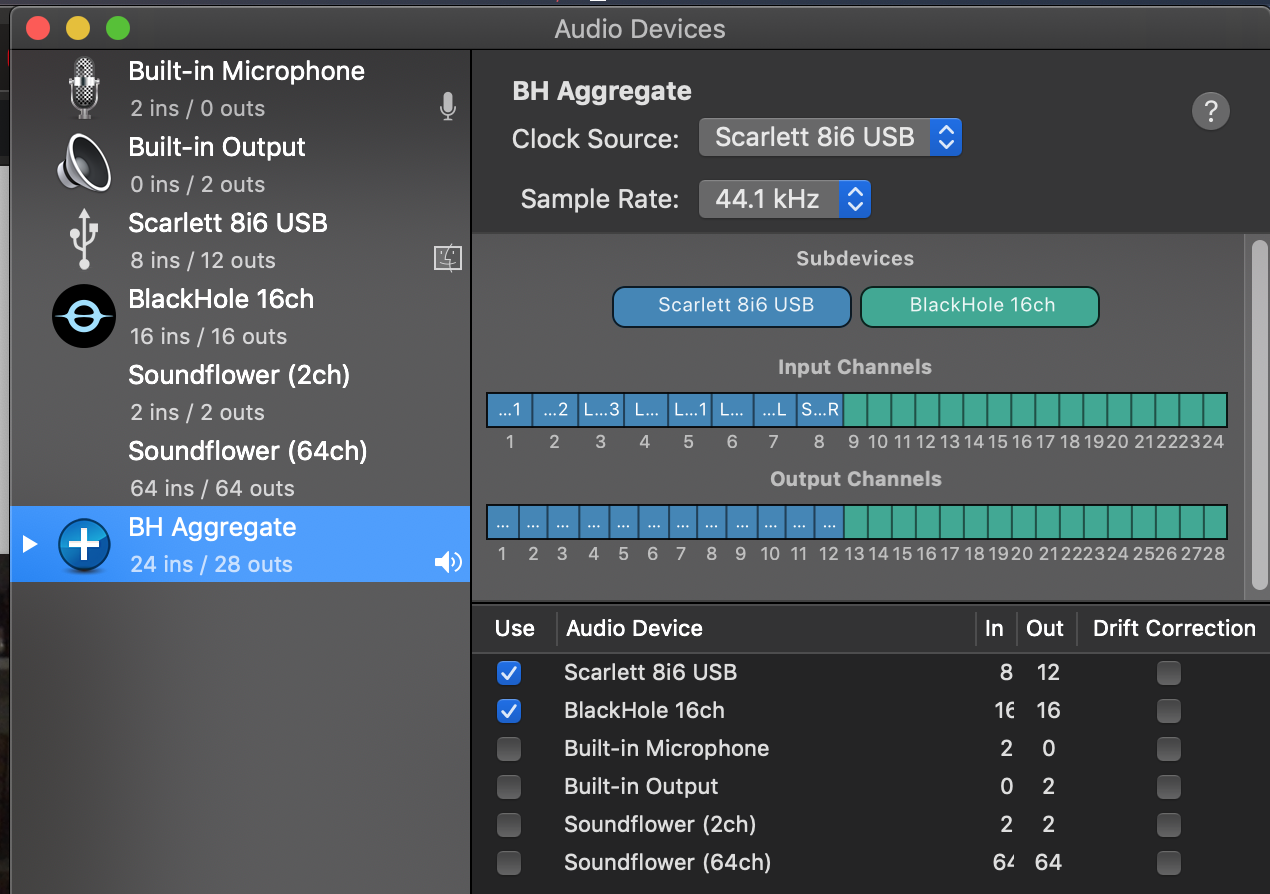
Task: Open the Sample Rate dropdown
Action: pyautogui.click(x=784, y=199)
